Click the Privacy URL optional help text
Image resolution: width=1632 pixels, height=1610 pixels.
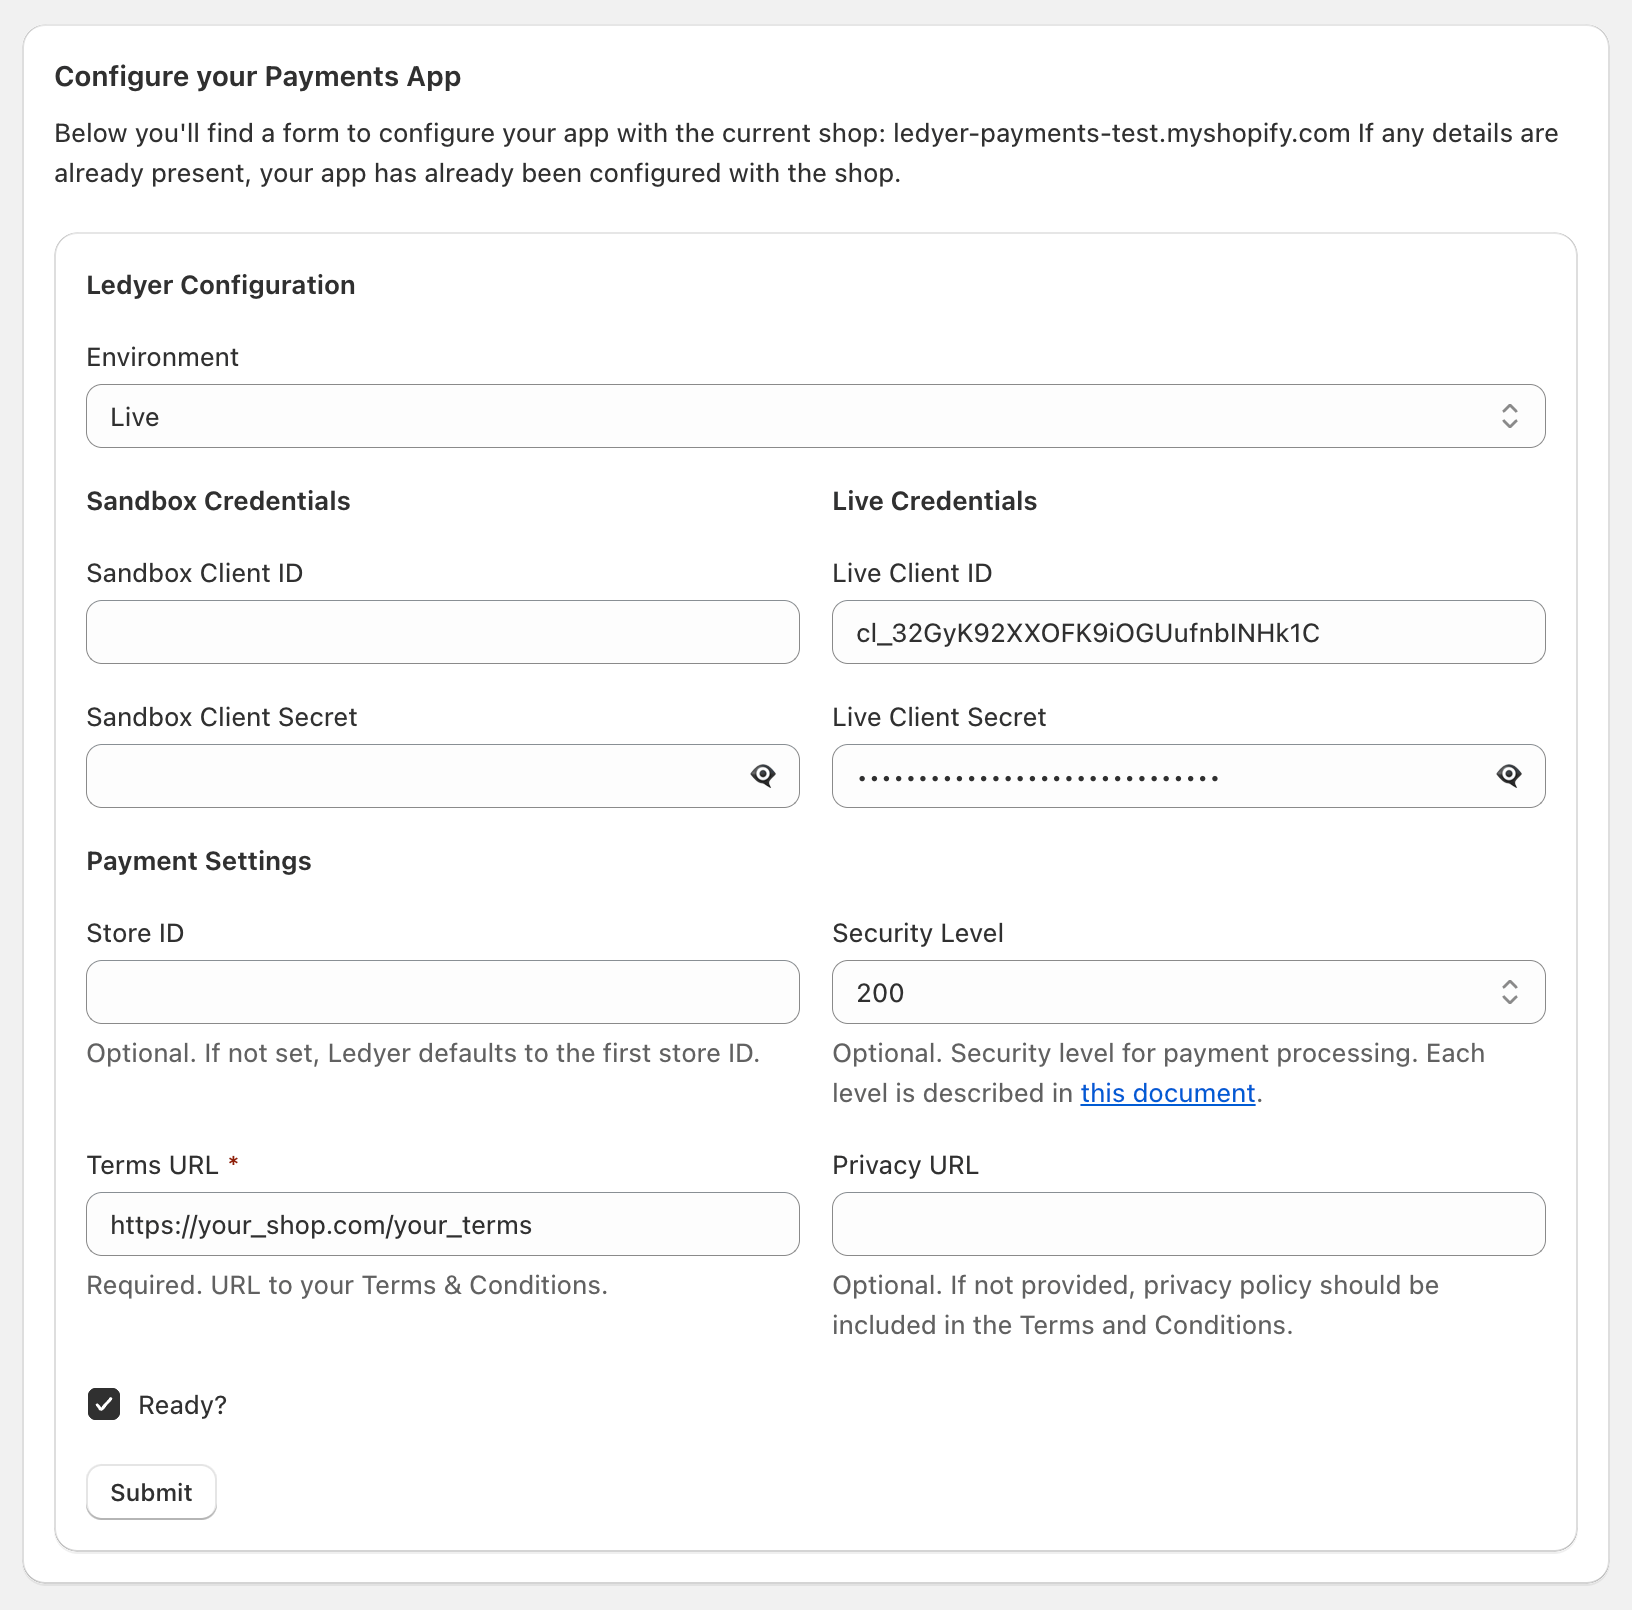pos(1136,1305)
